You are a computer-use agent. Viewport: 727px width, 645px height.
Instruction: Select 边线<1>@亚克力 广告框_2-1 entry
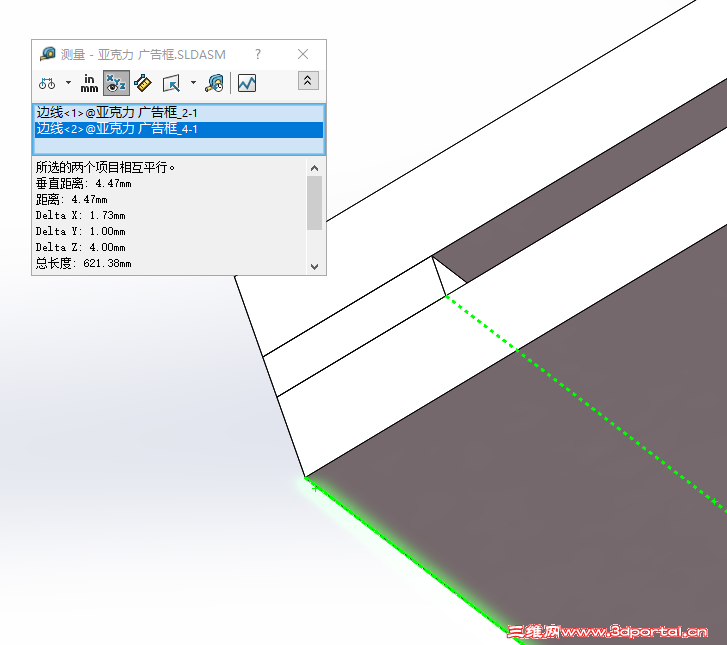pyautogui.click(x=179, y=113)
